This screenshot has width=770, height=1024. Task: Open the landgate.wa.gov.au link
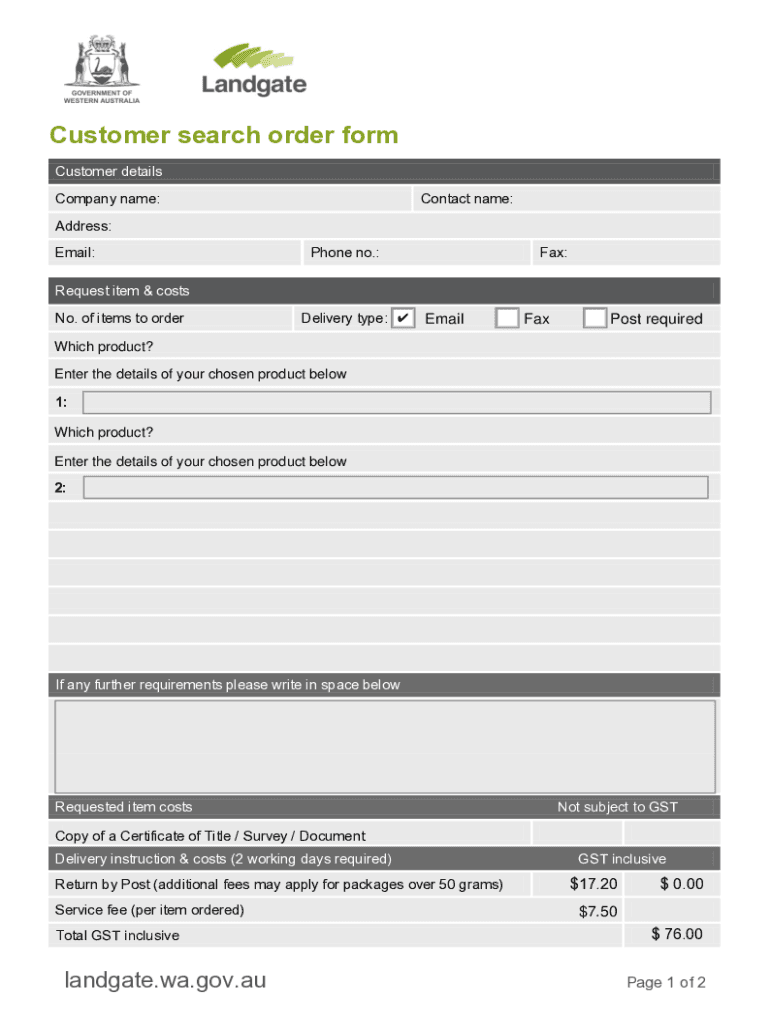pyautogui.click(x=165, y=980)
